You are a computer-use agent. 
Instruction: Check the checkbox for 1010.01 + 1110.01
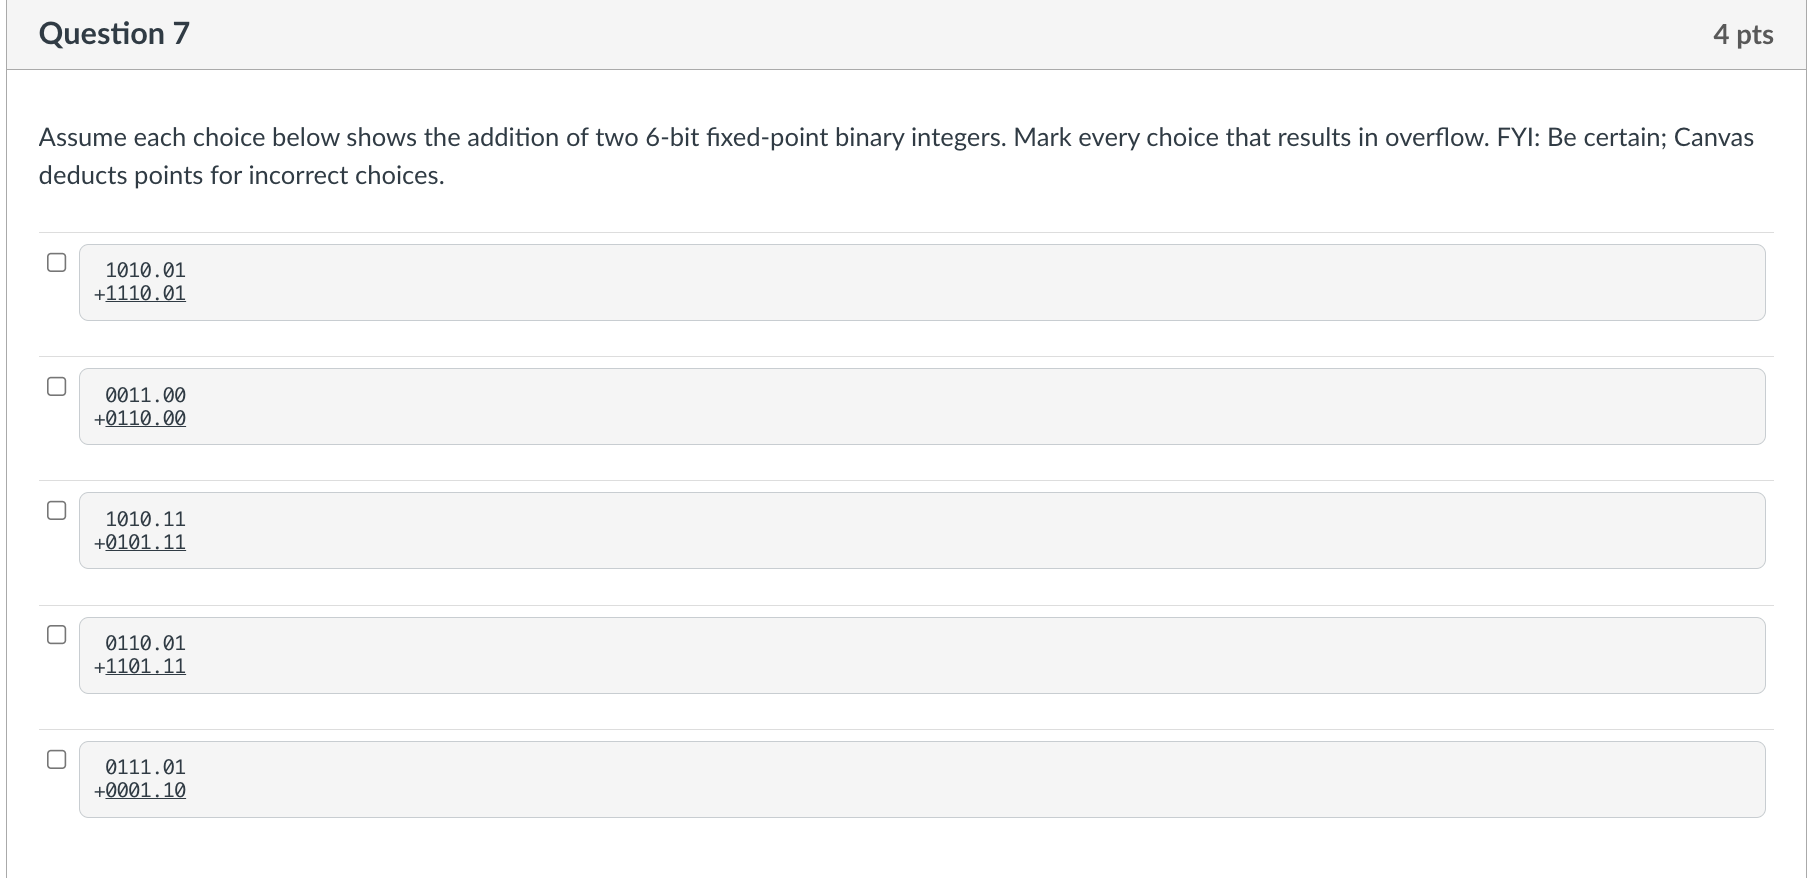(56, 261)
